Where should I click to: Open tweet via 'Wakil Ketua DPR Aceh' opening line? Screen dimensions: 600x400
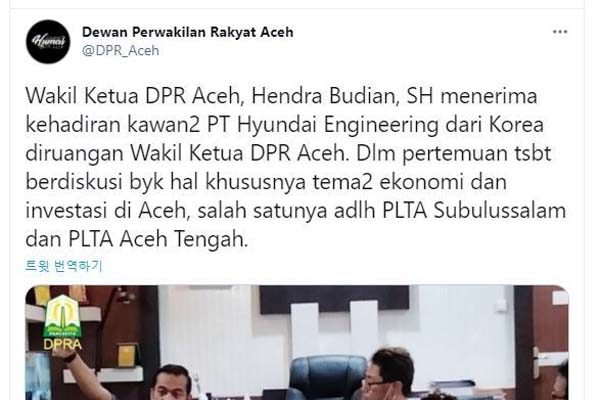(x=133, y=96)
